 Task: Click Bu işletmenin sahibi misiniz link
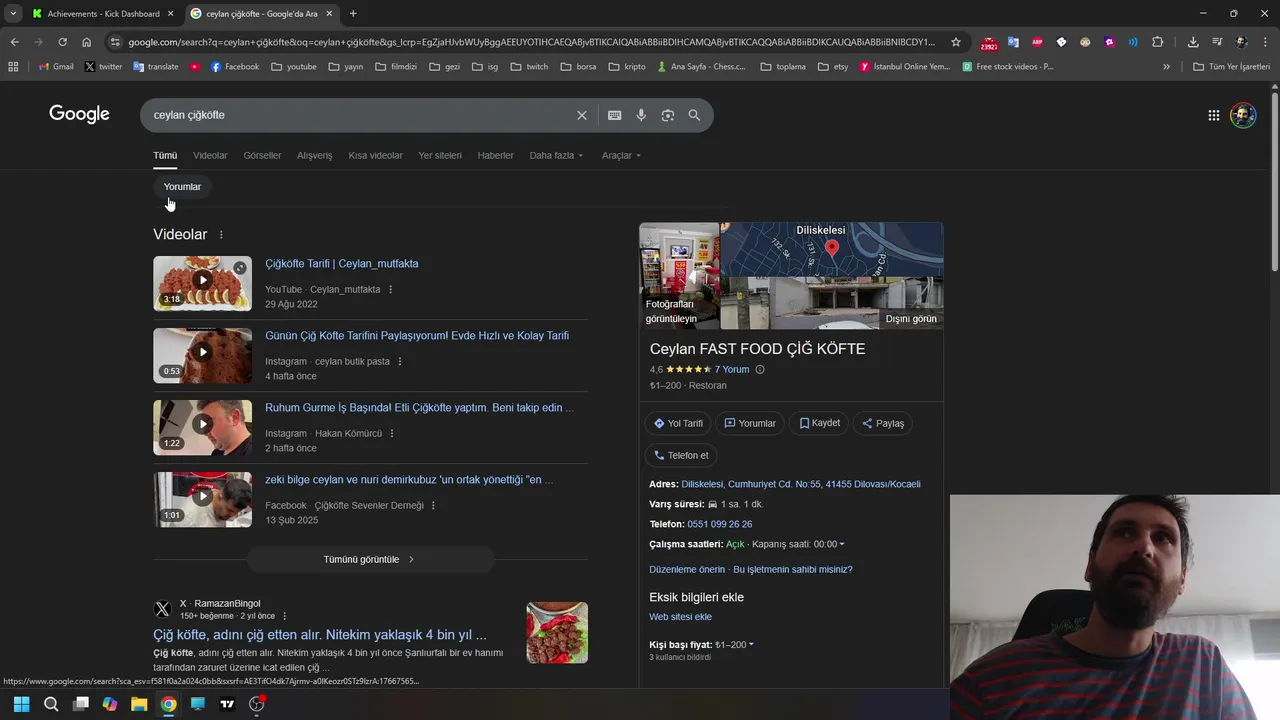(x=793, y=570)
